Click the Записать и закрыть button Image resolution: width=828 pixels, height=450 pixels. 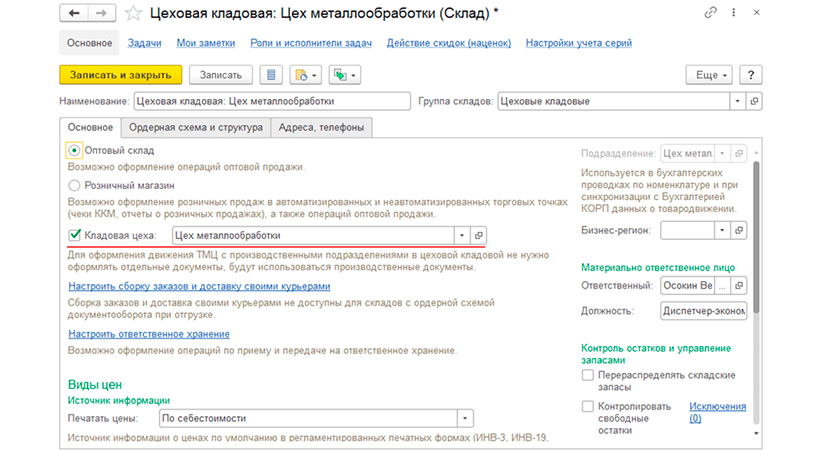click(x=120, y=75)
